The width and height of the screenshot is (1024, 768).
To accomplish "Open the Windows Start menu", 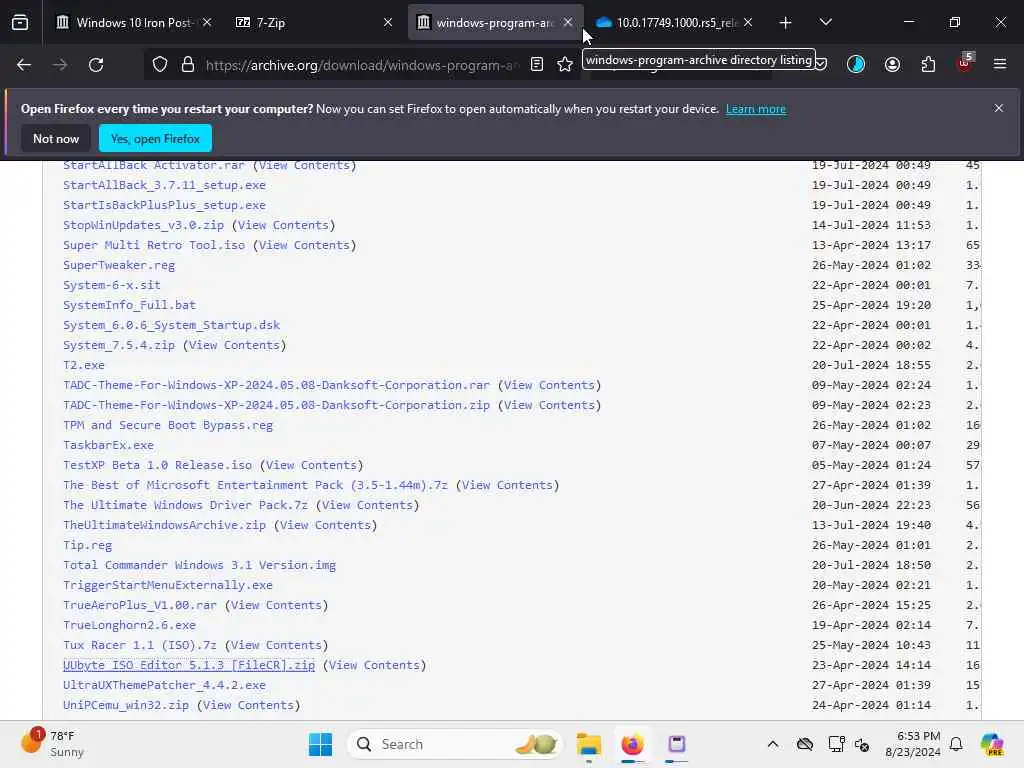I will tap(320, 744).
